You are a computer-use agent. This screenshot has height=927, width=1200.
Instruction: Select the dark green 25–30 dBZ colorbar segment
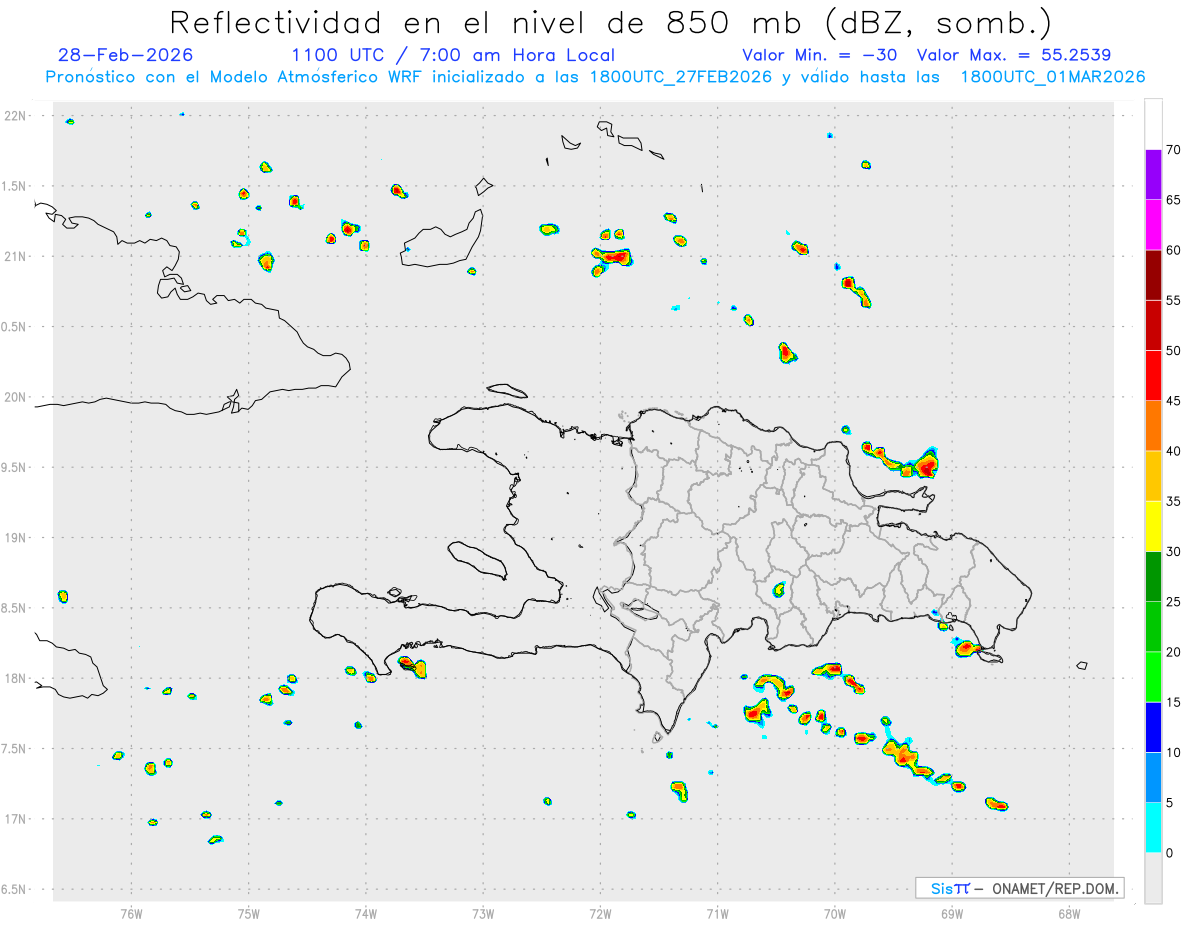1153,576
